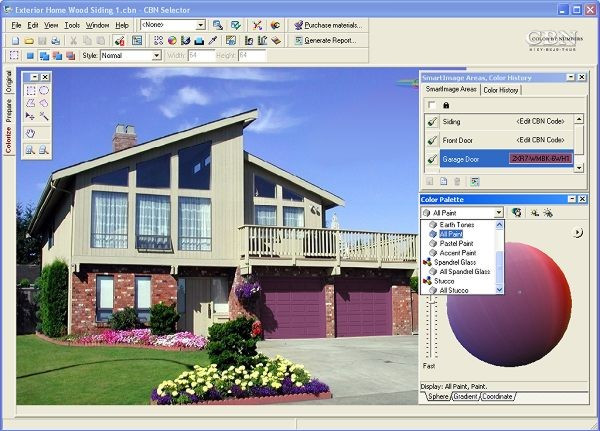Image resolution: width=600 pixels, height=431 pixels.
Task: Click the zoom in magnifier in toolbox
Action: (30, 150)
